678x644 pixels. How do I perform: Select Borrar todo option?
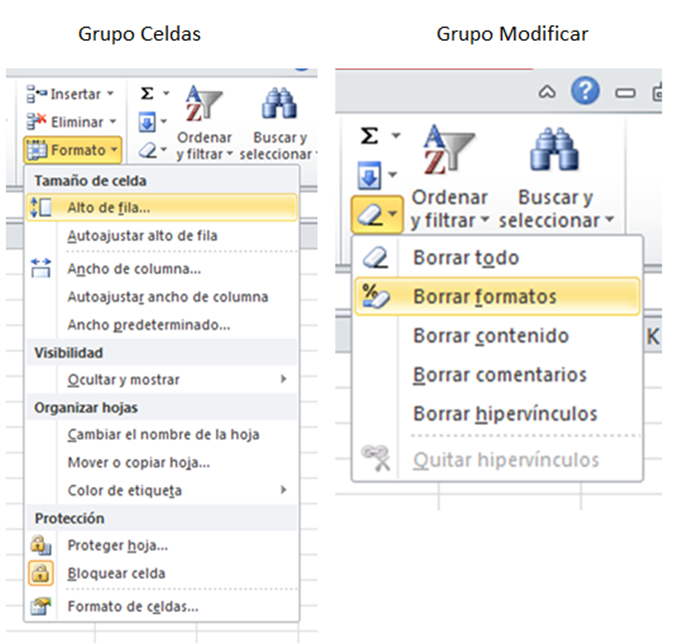pyautogui.click(x=465, y=258)
